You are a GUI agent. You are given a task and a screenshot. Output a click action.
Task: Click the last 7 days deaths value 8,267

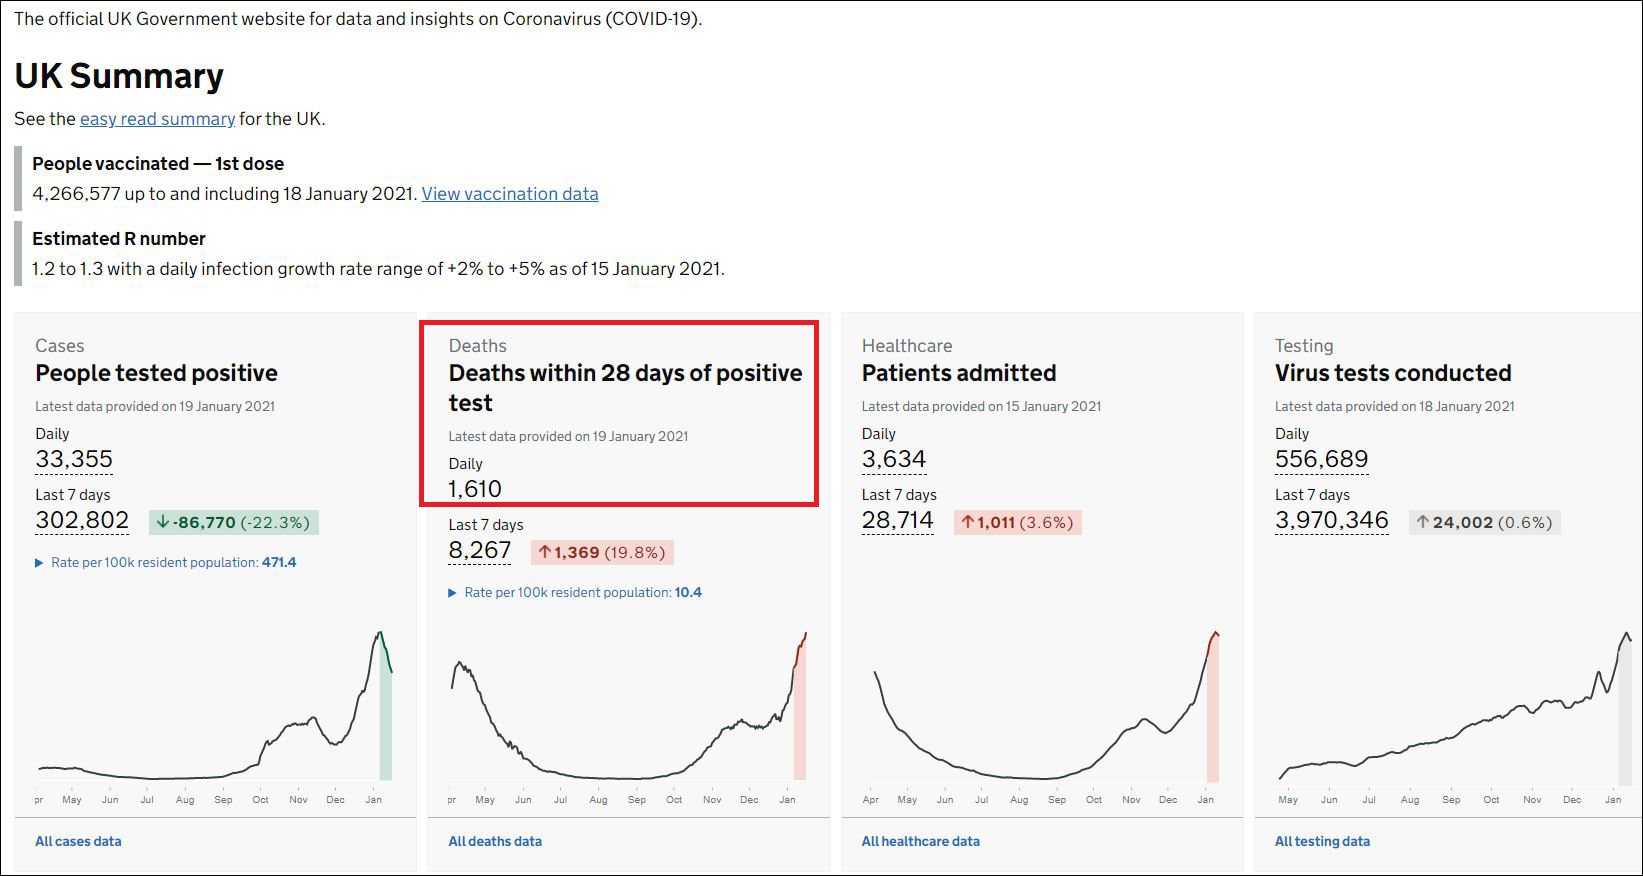click(x=480, y=551)
